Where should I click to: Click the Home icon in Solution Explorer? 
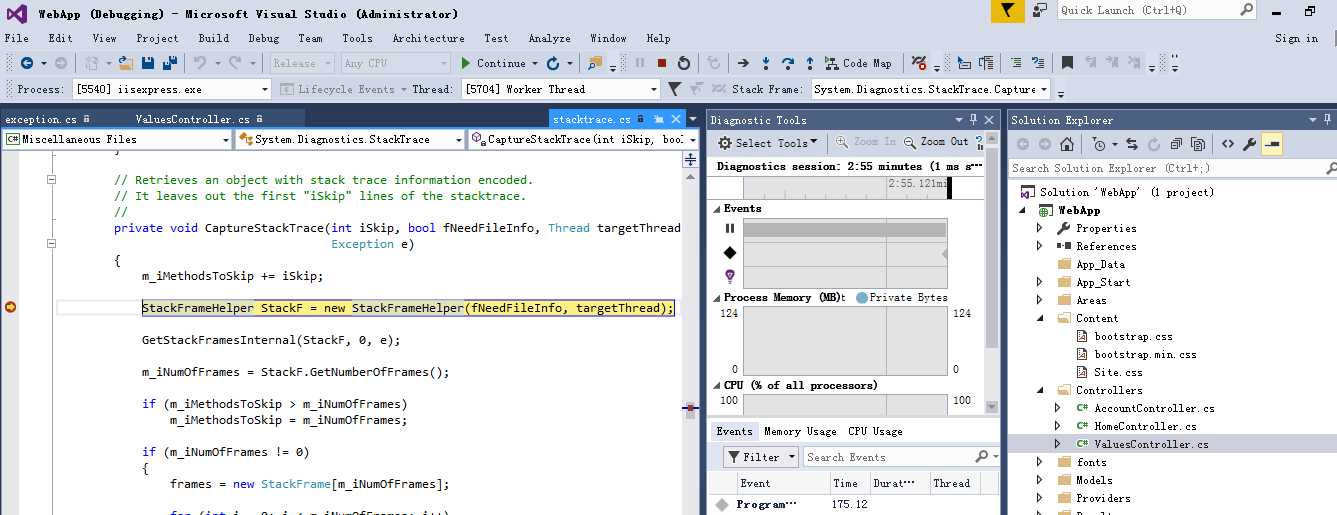[1067, 144]
